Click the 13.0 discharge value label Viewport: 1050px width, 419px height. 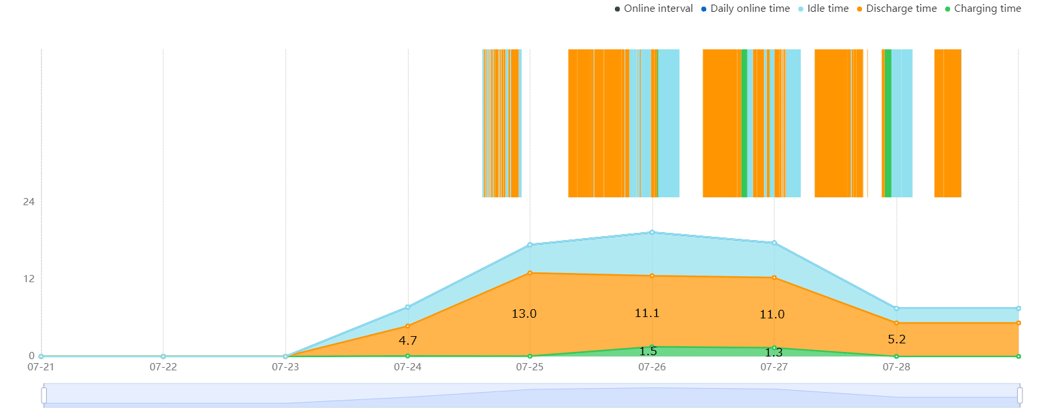point(524,313)
